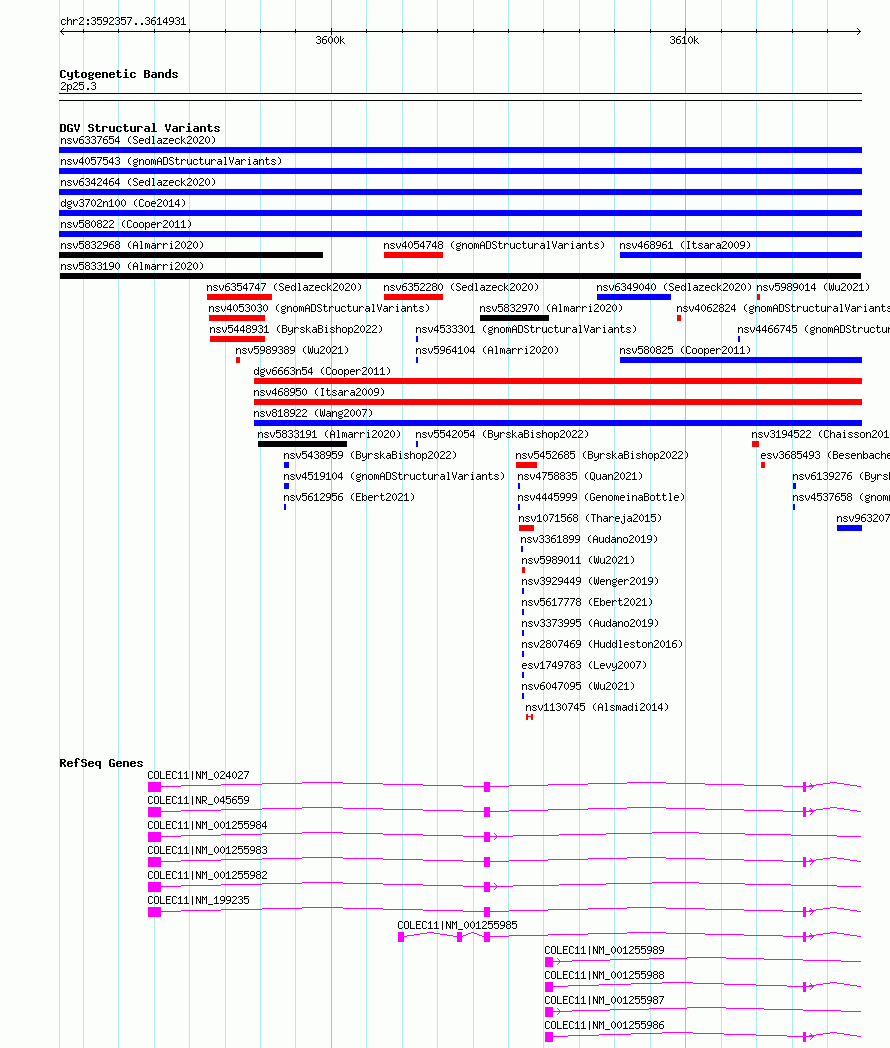Open the nsv5438959 (ByrskaBishop2022) label
Viewport: 890px width, 1048px height.
click(x=370, y=455)
